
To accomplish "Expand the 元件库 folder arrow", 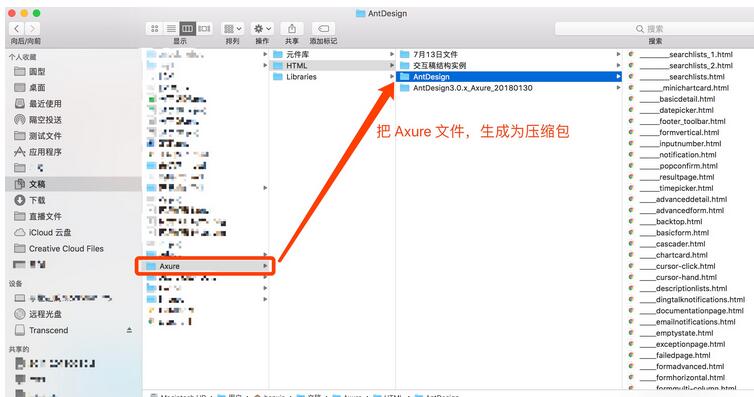I will [392, 54].
